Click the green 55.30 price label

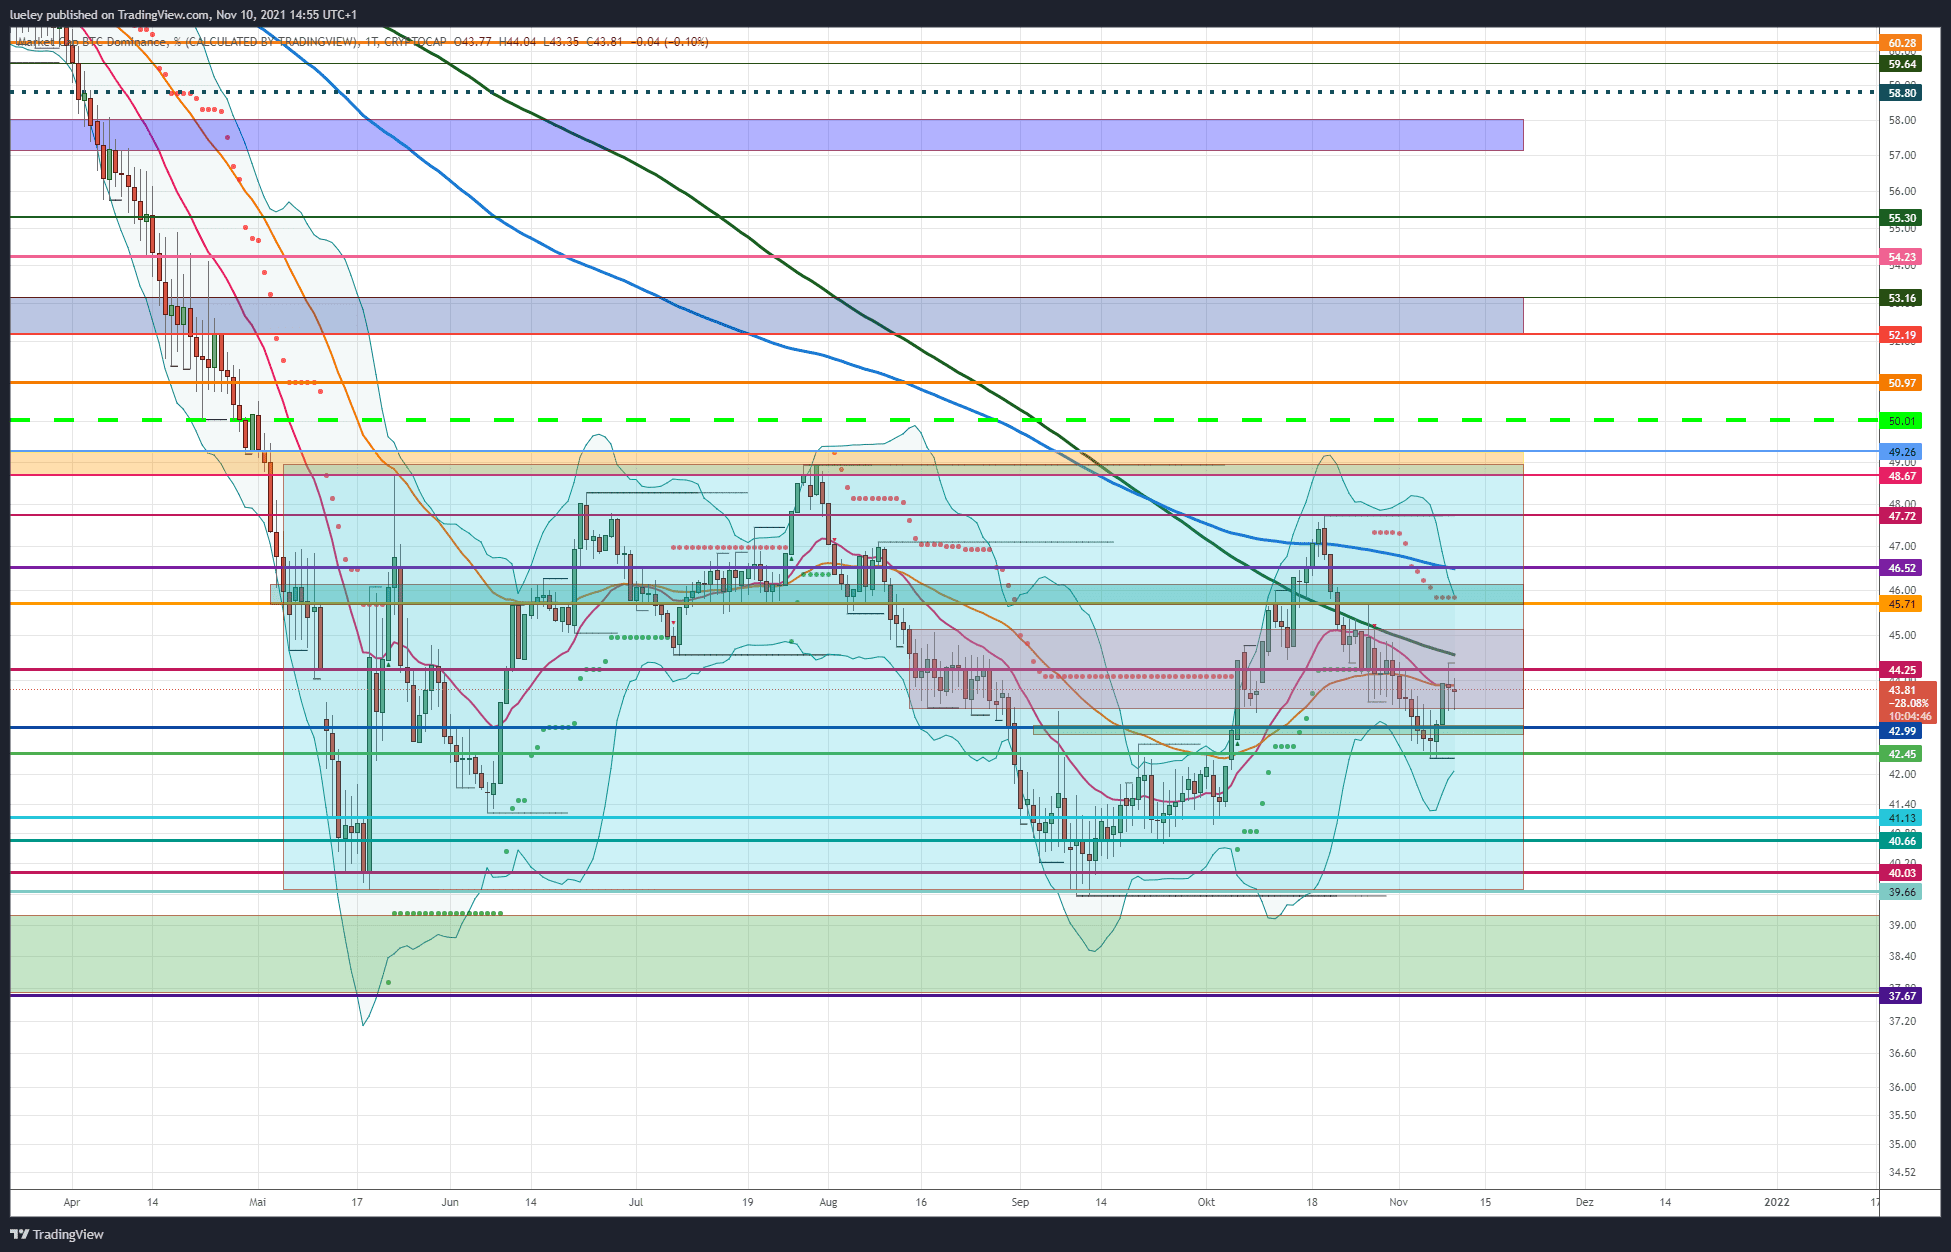coord(1902,218)
